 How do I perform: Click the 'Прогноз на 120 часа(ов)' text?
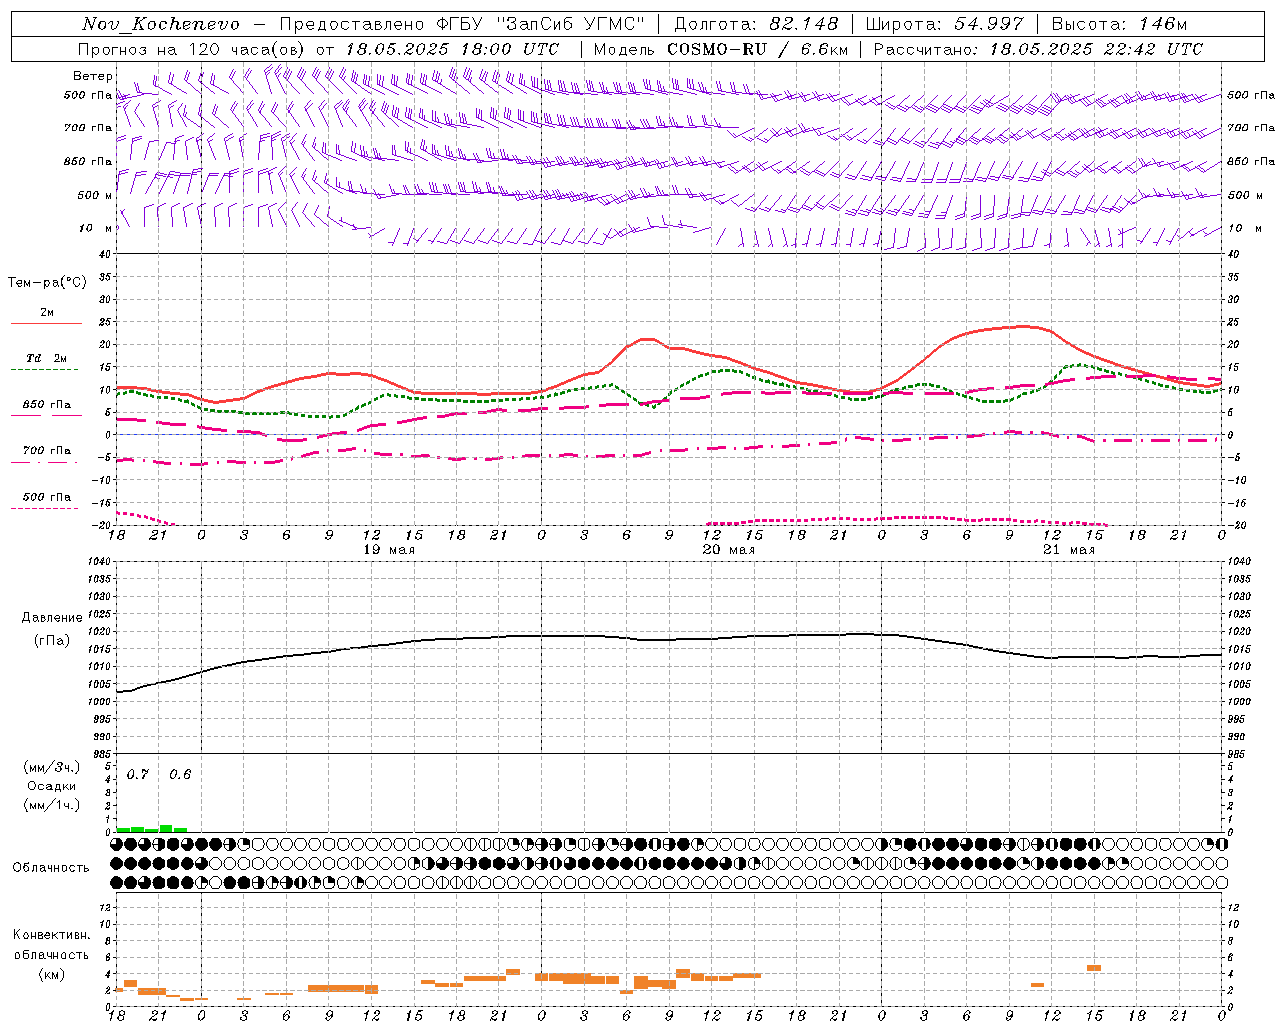pos(192,49)
